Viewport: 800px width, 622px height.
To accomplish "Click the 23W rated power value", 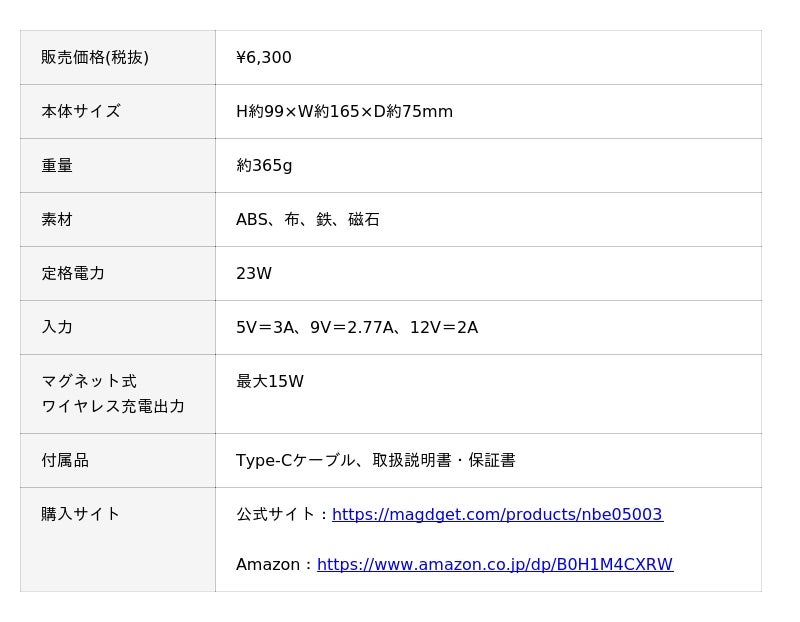I will (254, 273).
